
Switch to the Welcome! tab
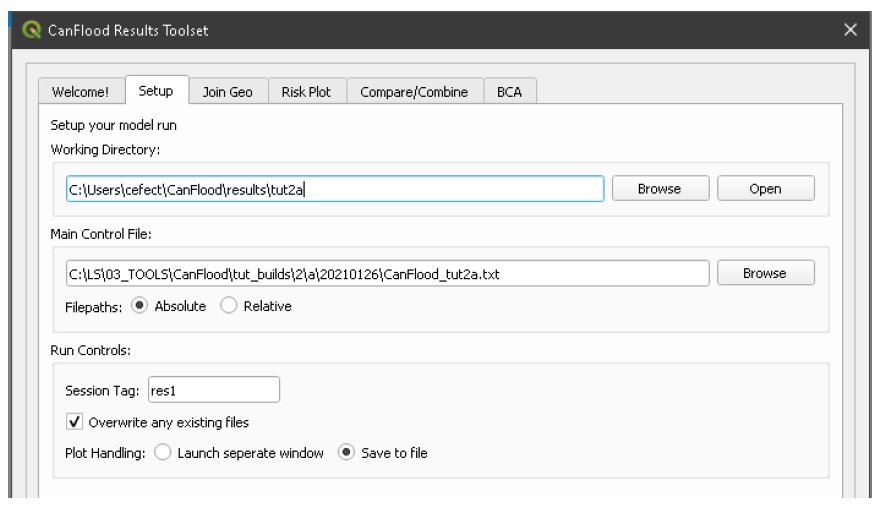[81, 91]
